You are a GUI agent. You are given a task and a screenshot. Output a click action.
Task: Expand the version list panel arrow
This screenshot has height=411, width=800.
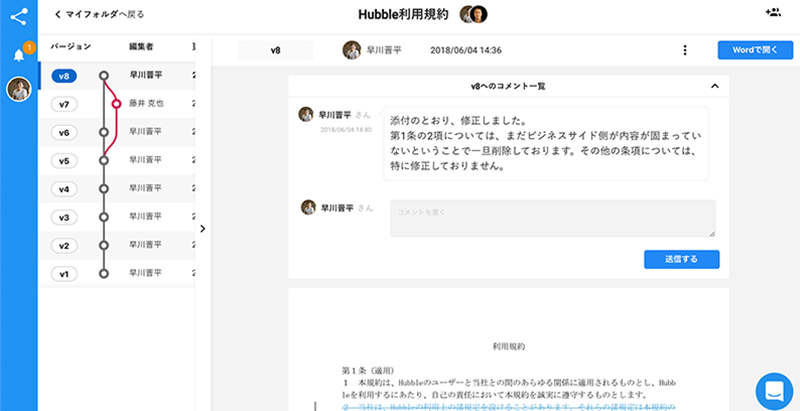(x=203, y=228)
